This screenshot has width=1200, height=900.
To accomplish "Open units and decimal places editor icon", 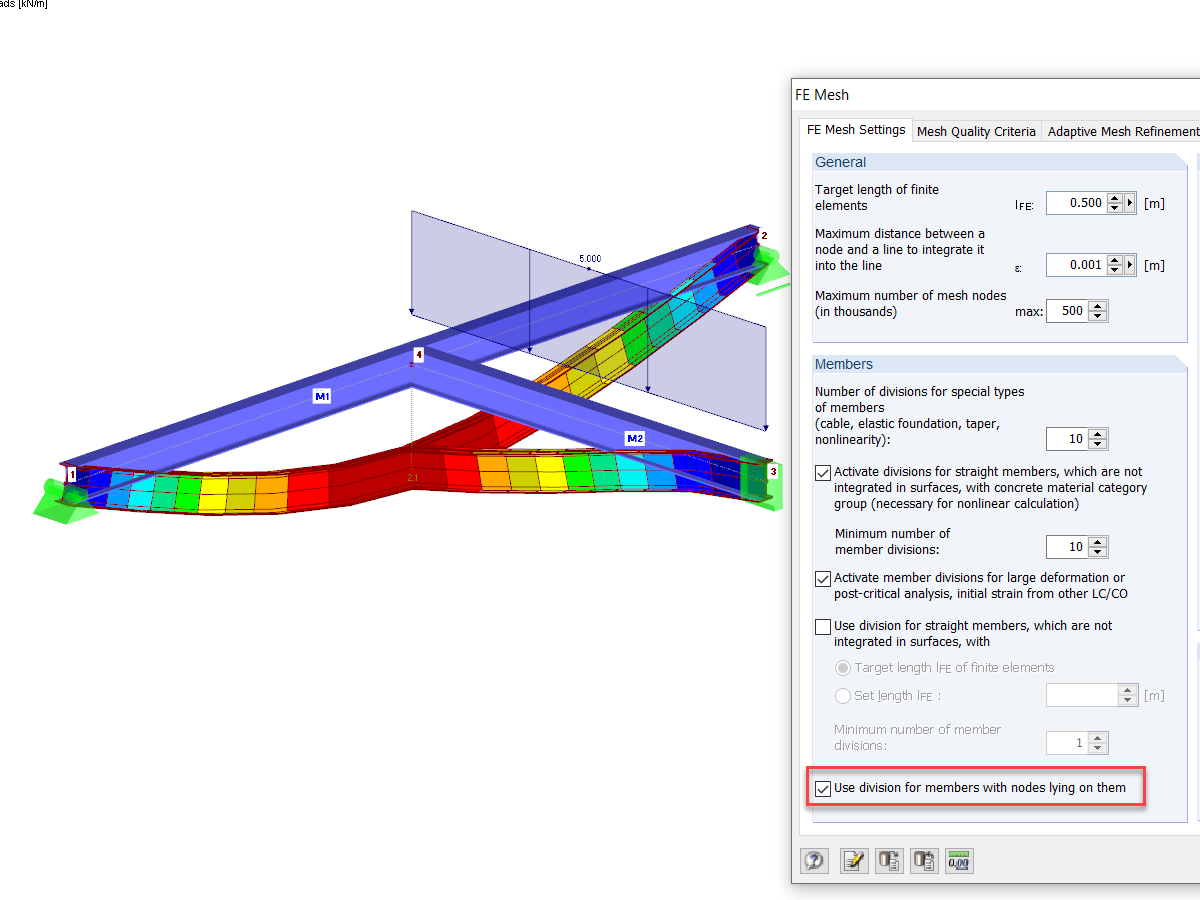I will coord(959,860).
